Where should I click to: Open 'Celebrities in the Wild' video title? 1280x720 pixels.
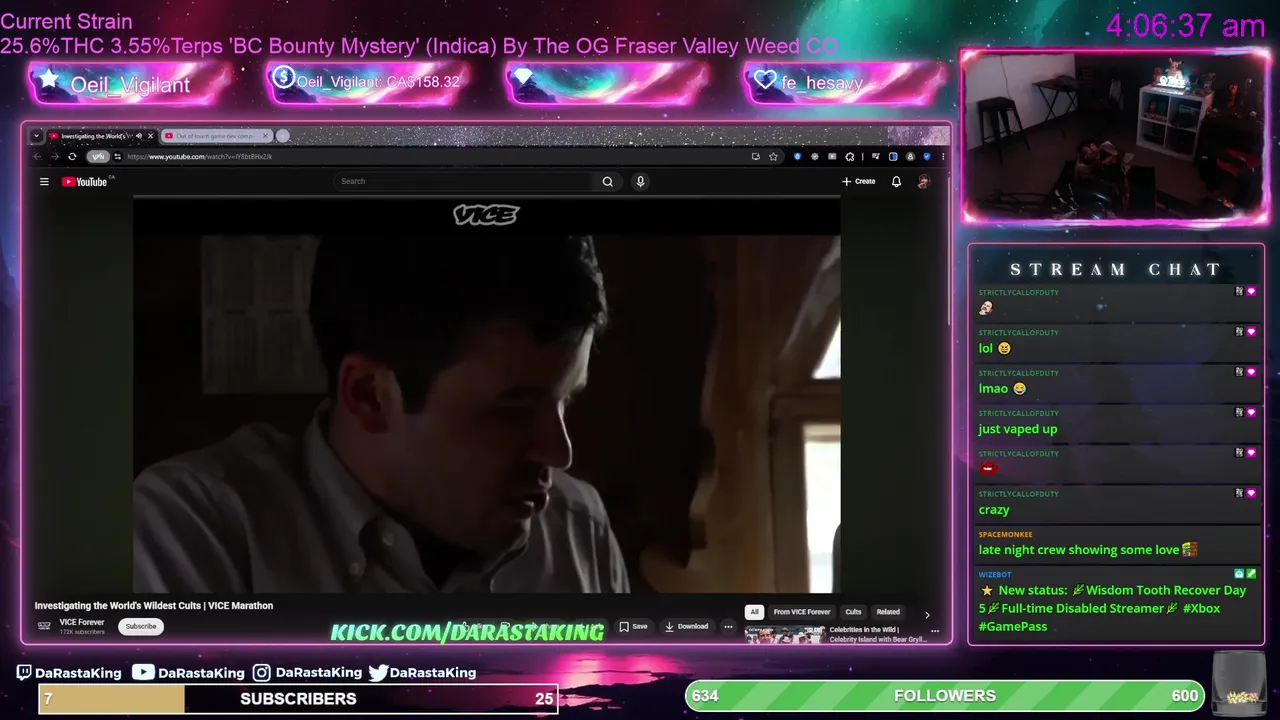[877, 634]
